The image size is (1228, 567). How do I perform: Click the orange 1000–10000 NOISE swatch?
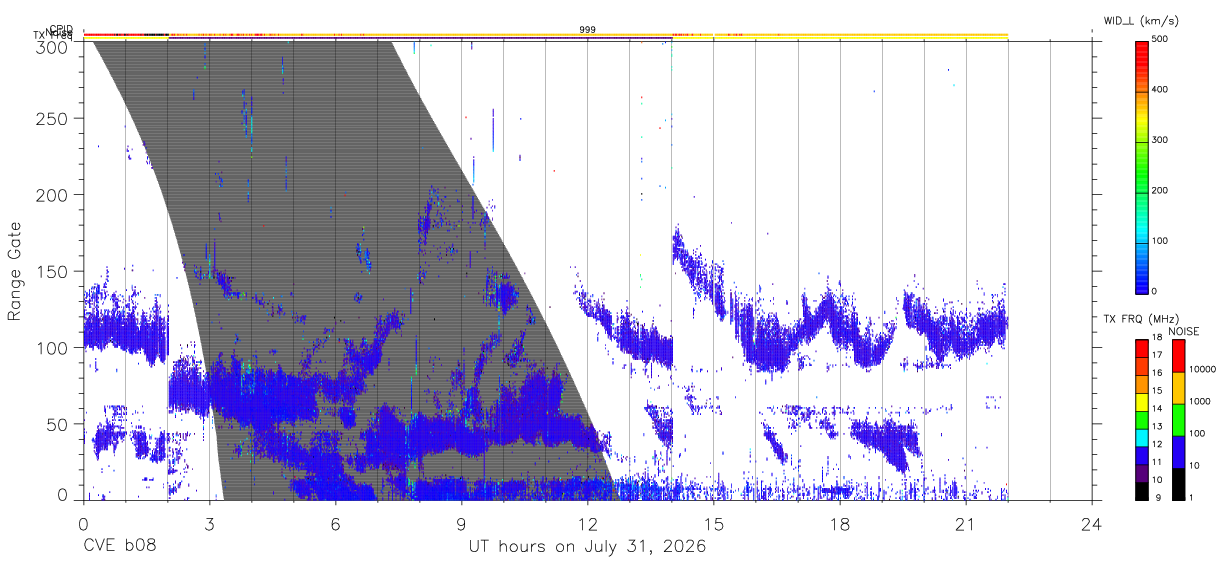[x=1178, y=388]
